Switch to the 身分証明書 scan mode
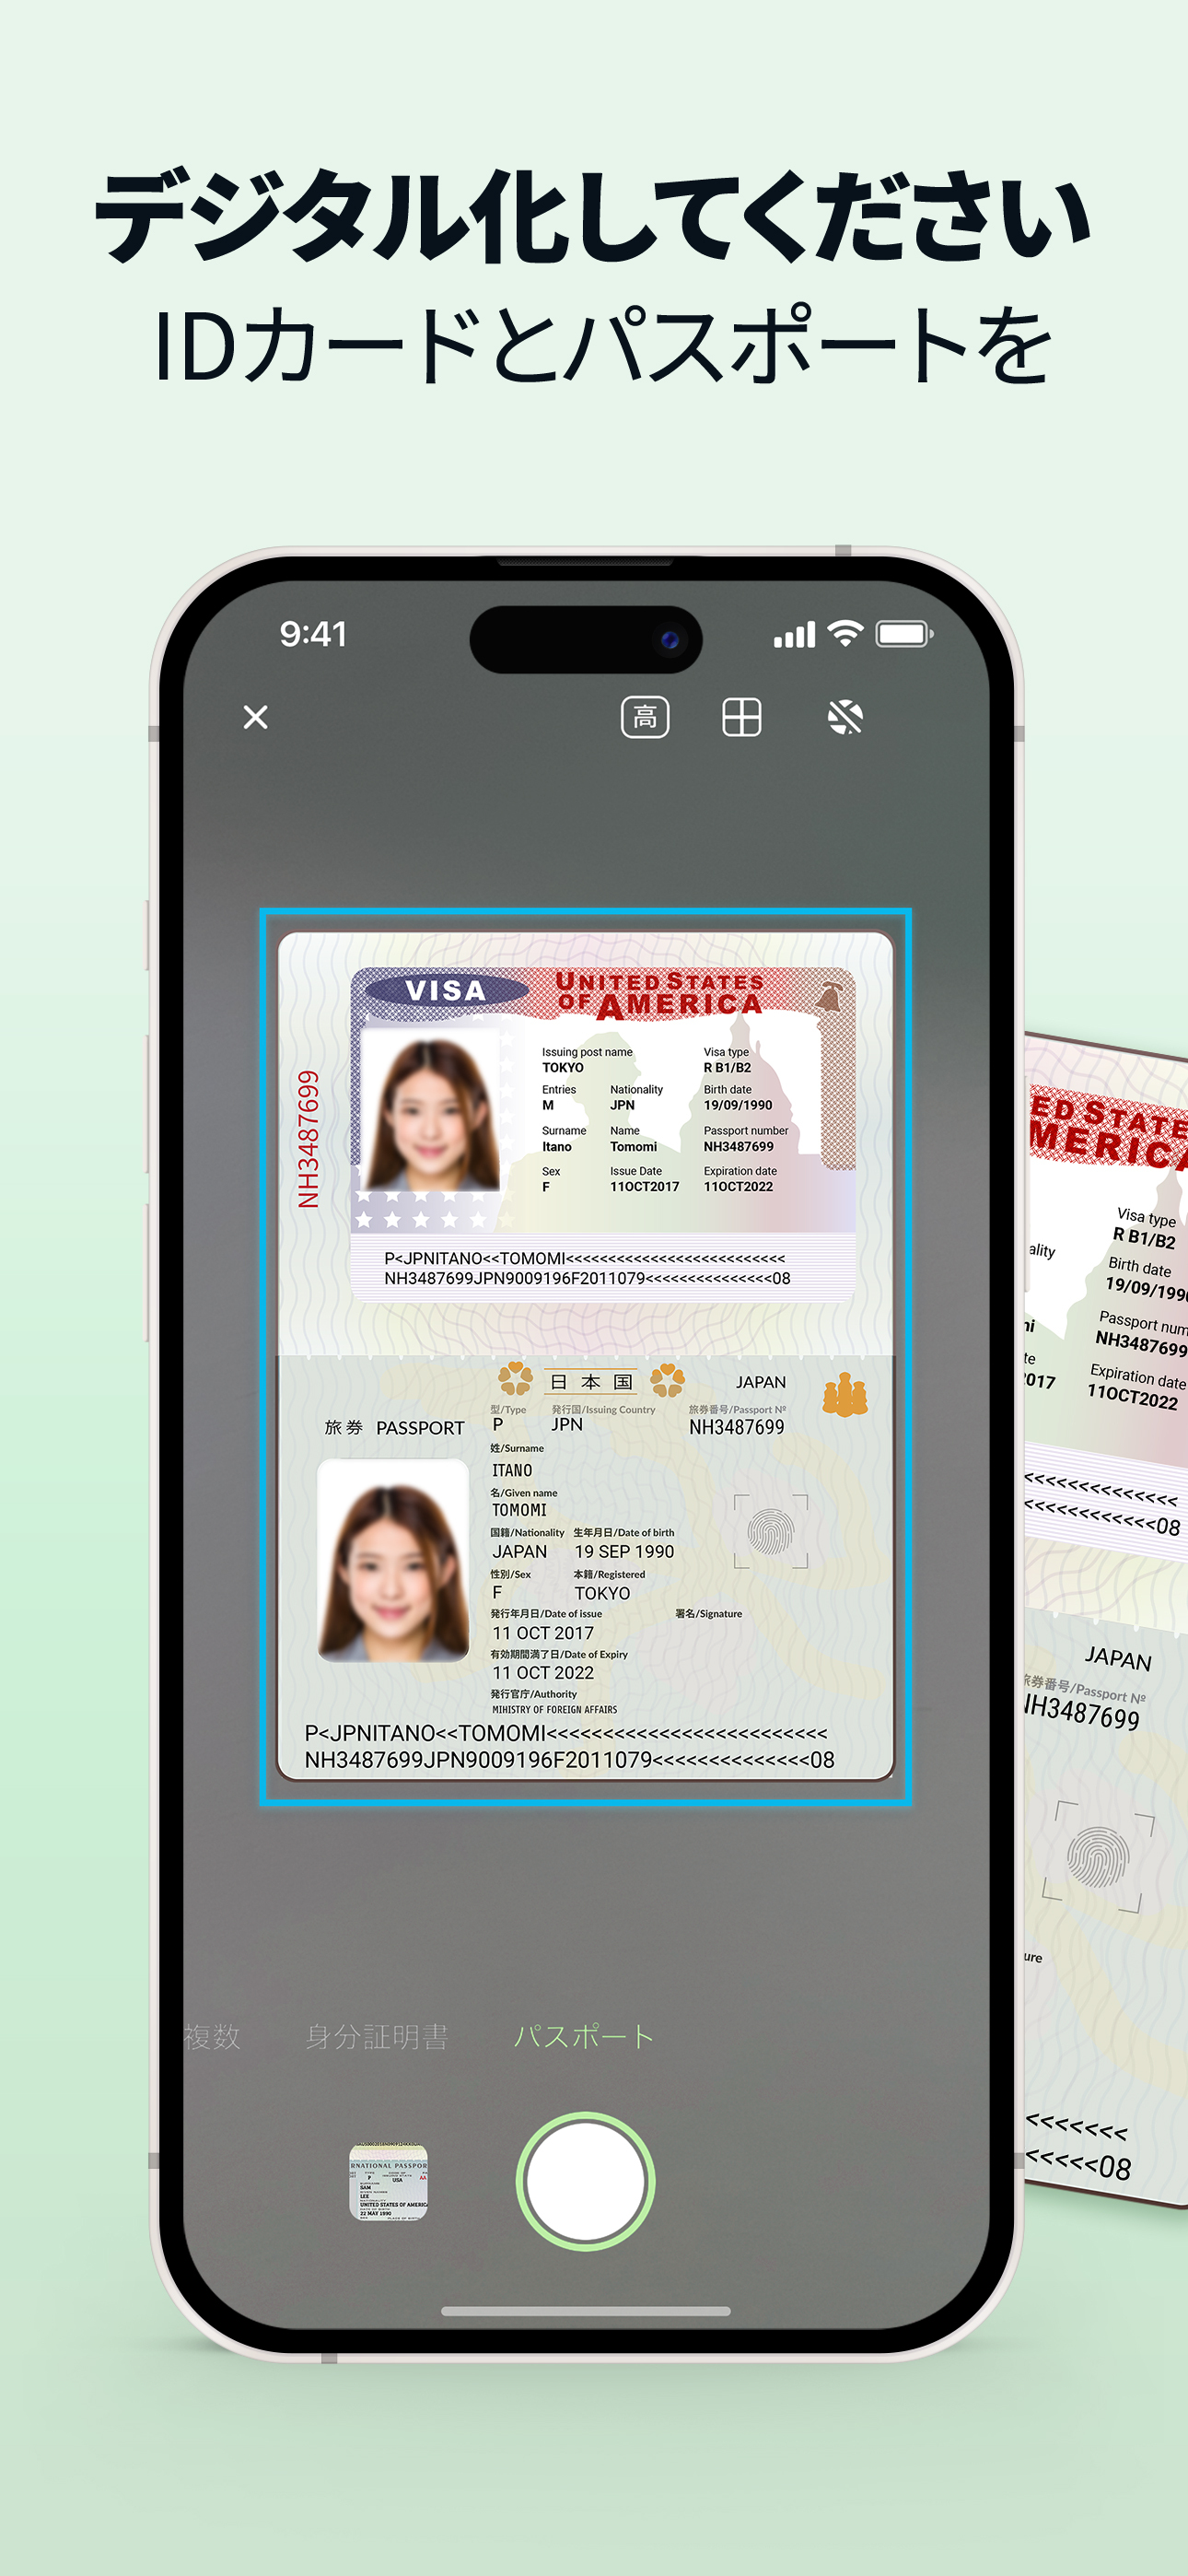 pos(376,2036)
